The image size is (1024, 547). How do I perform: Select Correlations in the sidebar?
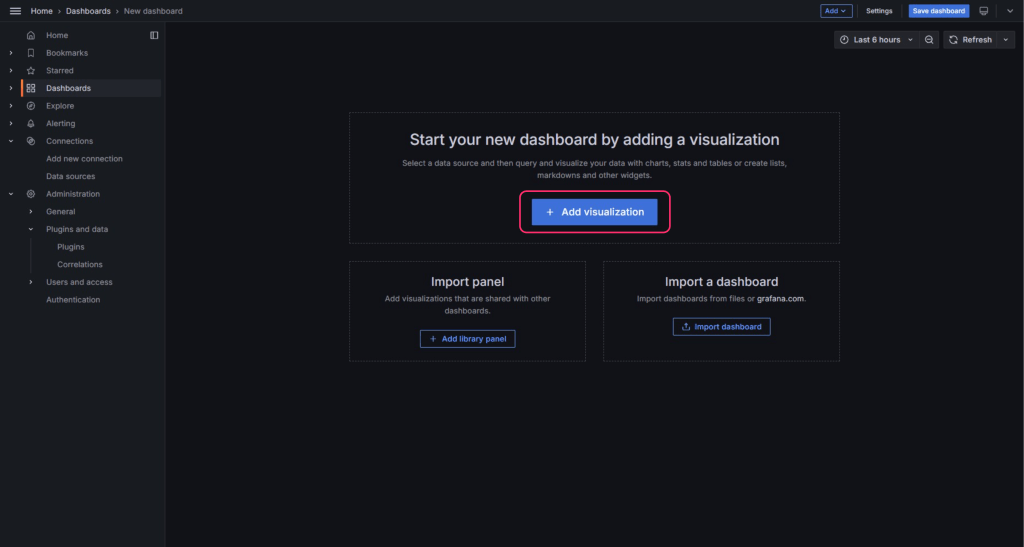click(80, 265)
